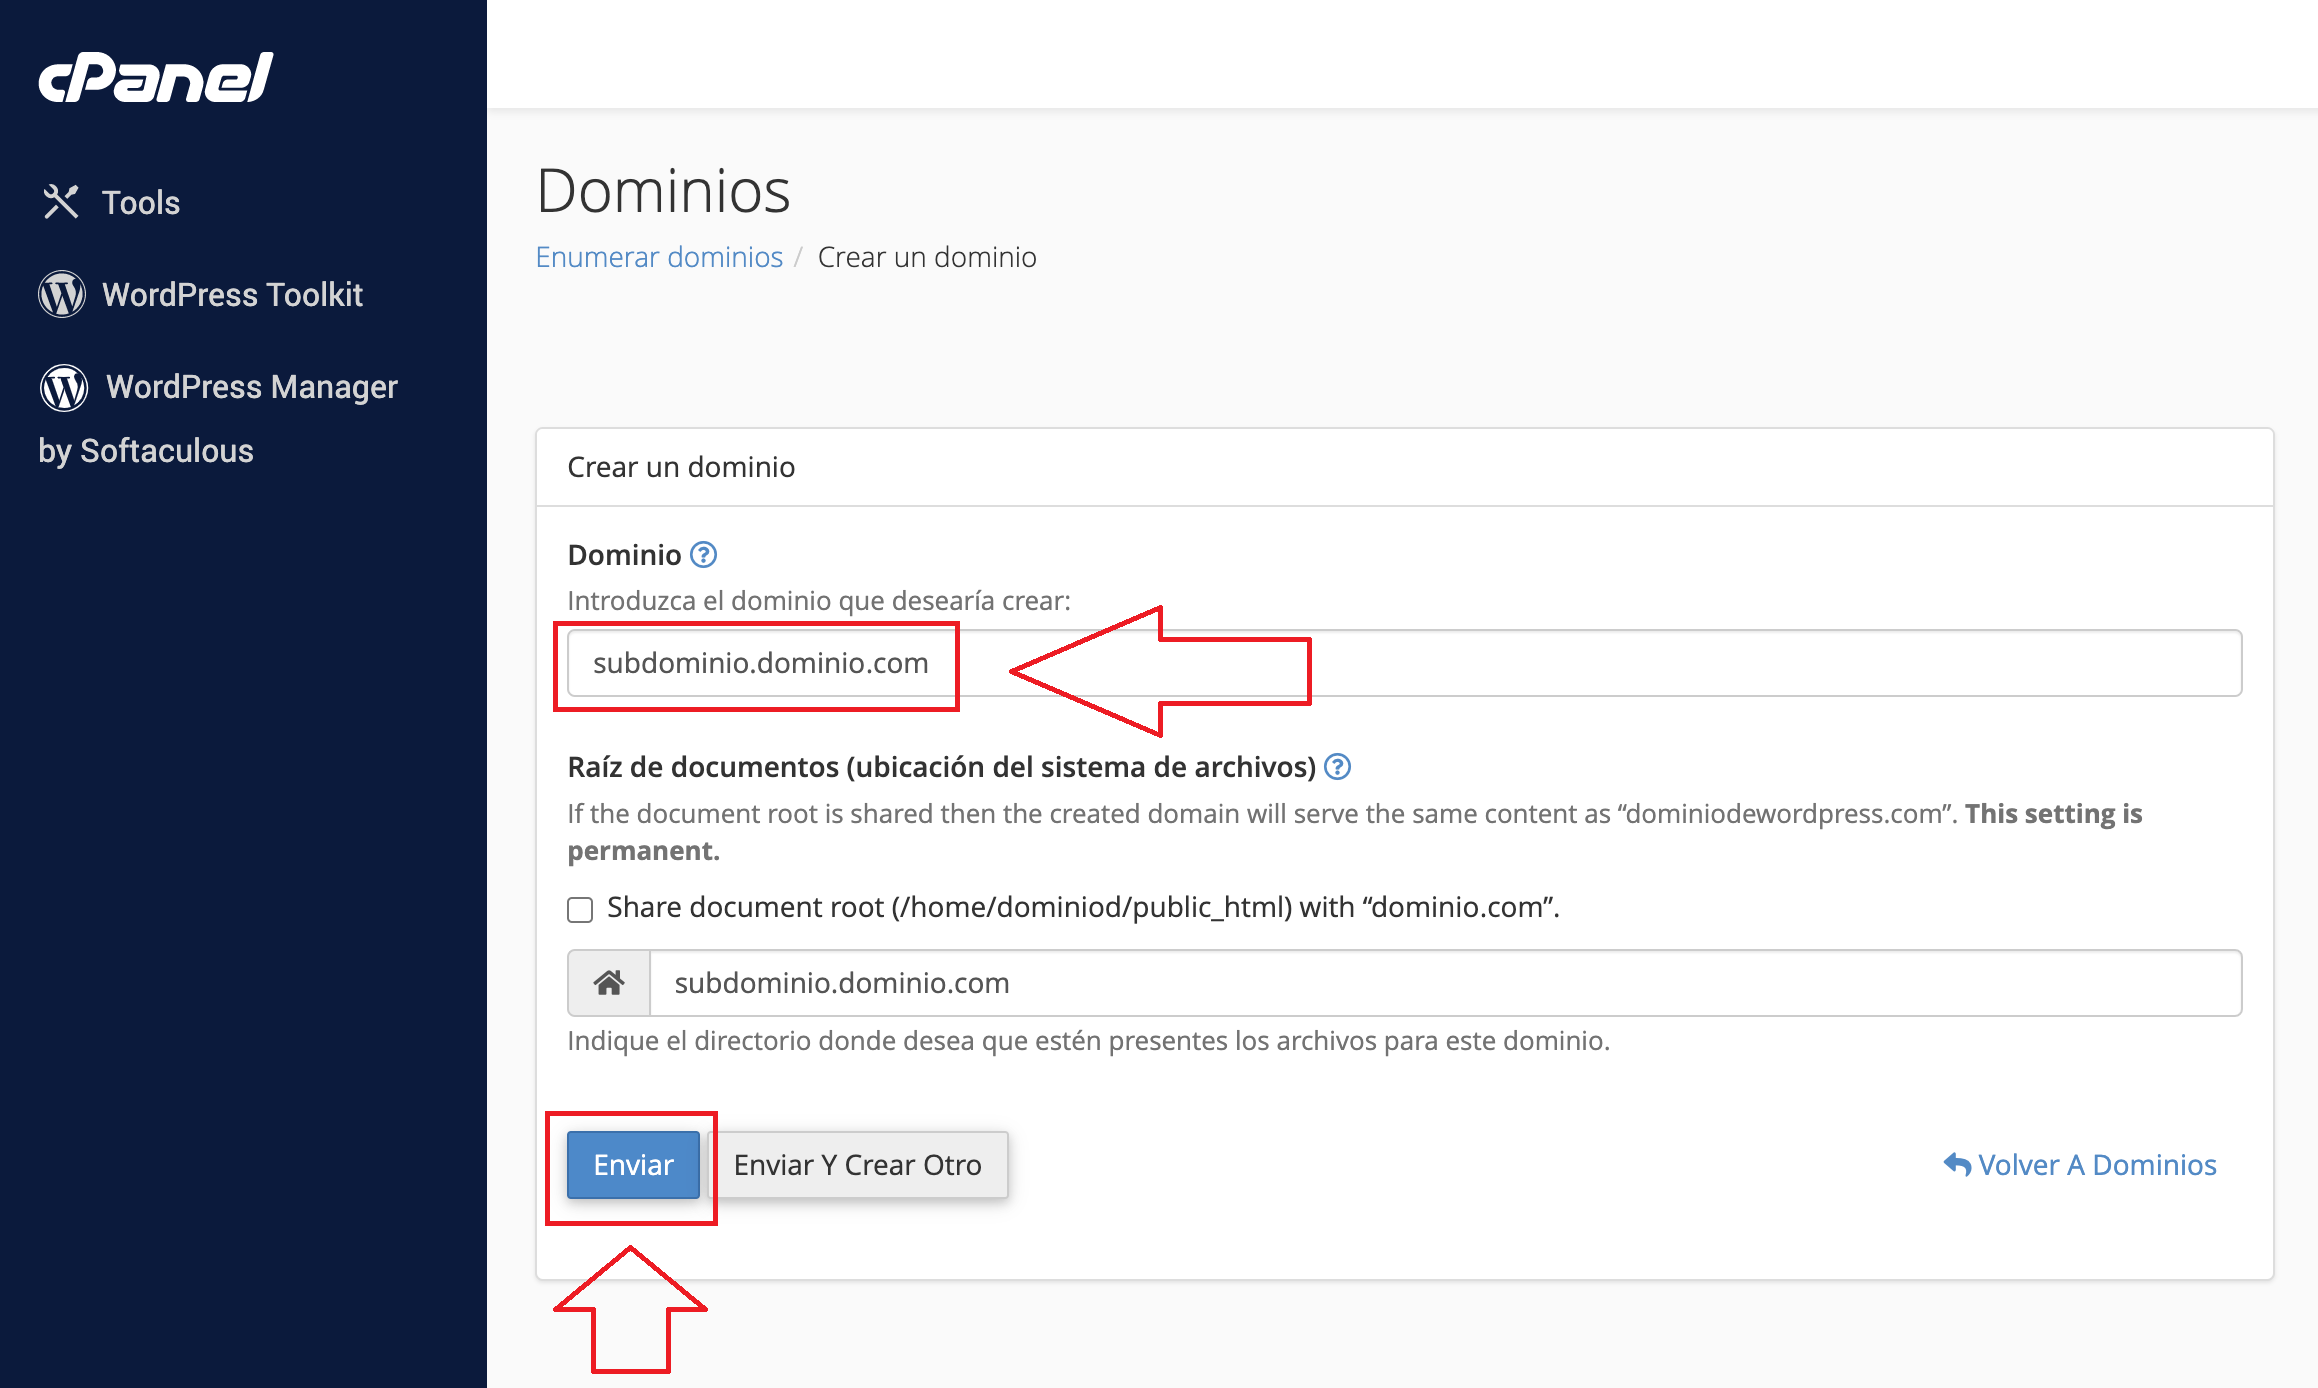Click the home icon beside directory field
The image size is (2318, 1388).
click(609, 983)
